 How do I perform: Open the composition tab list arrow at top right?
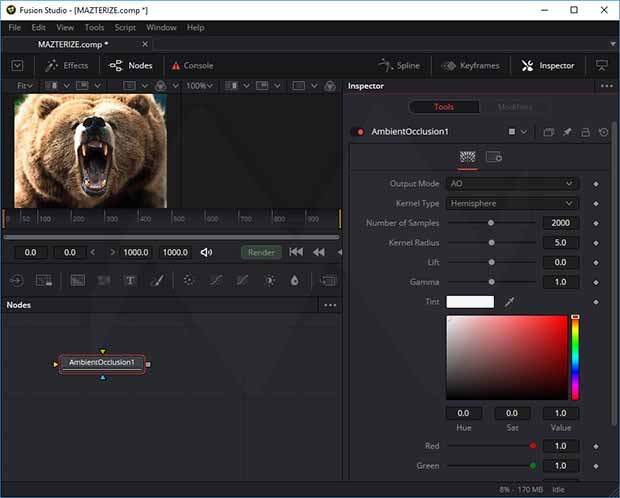tap(612, 44)
